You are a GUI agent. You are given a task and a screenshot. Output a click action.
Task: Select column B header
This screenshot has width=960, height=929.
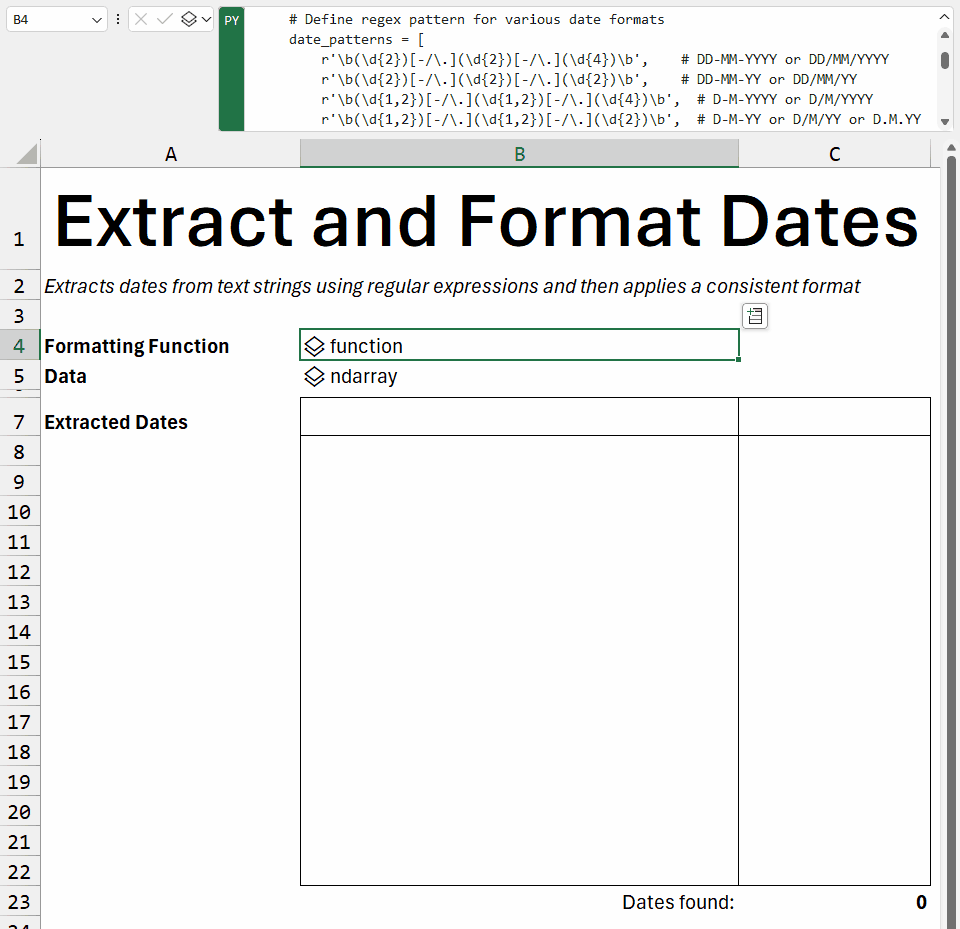[519, 153]
